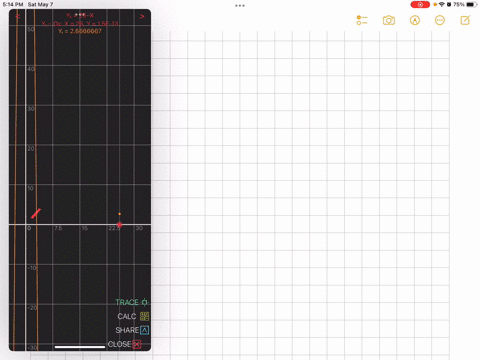The height and width of the screenshot is (360, 480).
Task: Tap the Y = 2.6666667 readout
Action: 80,31
